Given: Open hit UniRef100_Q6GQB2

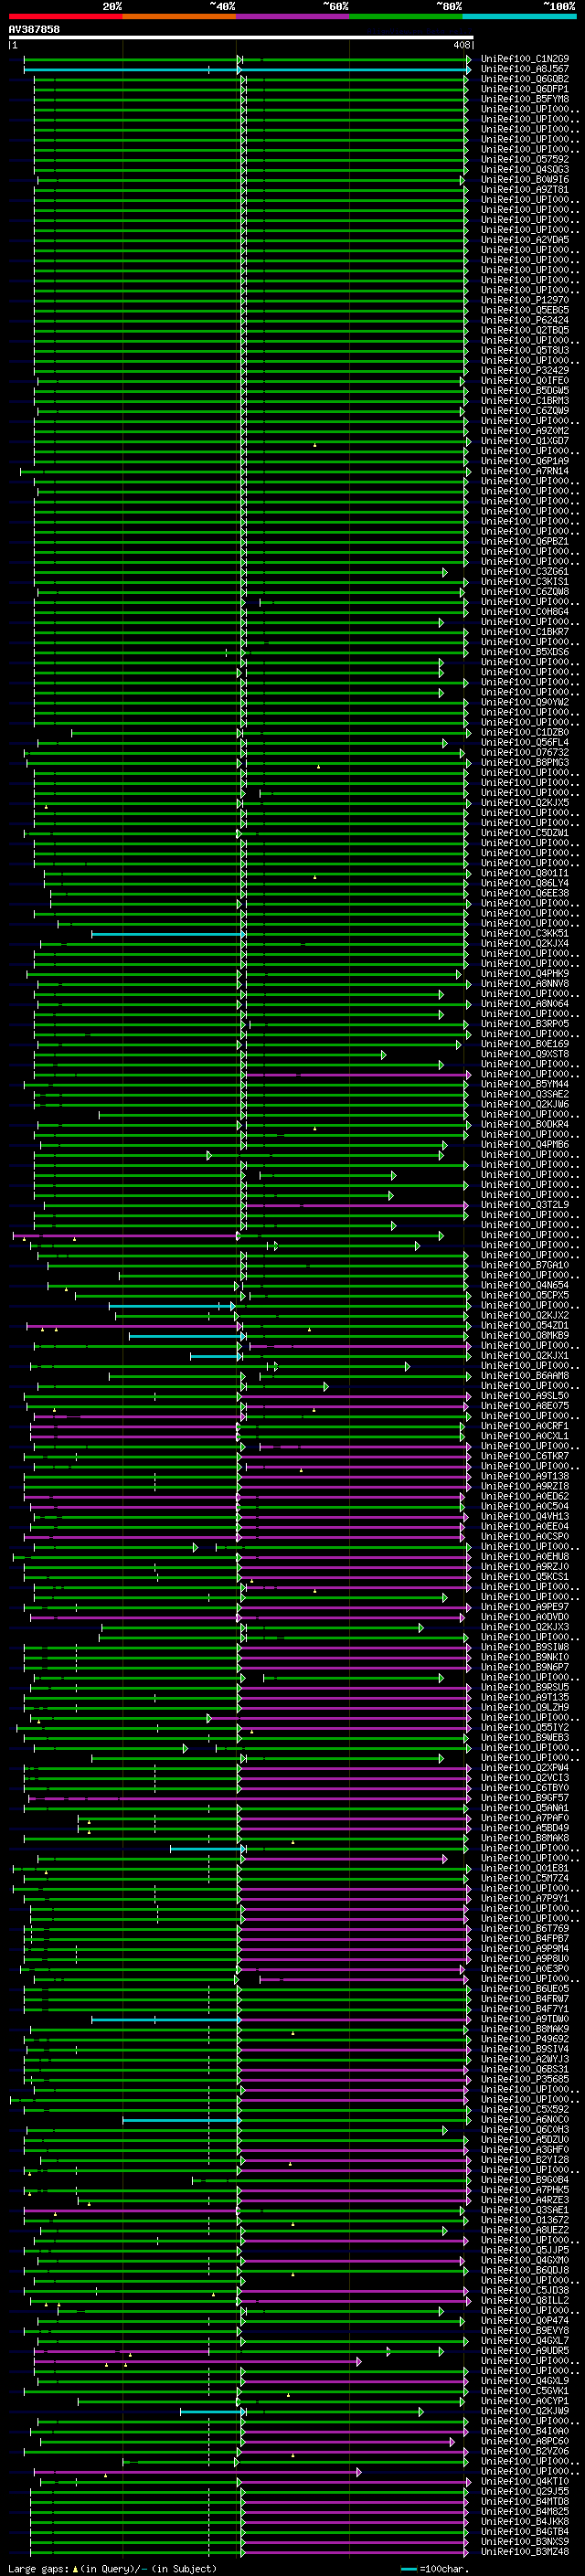Looking at the screenshot, I should 525,79.
